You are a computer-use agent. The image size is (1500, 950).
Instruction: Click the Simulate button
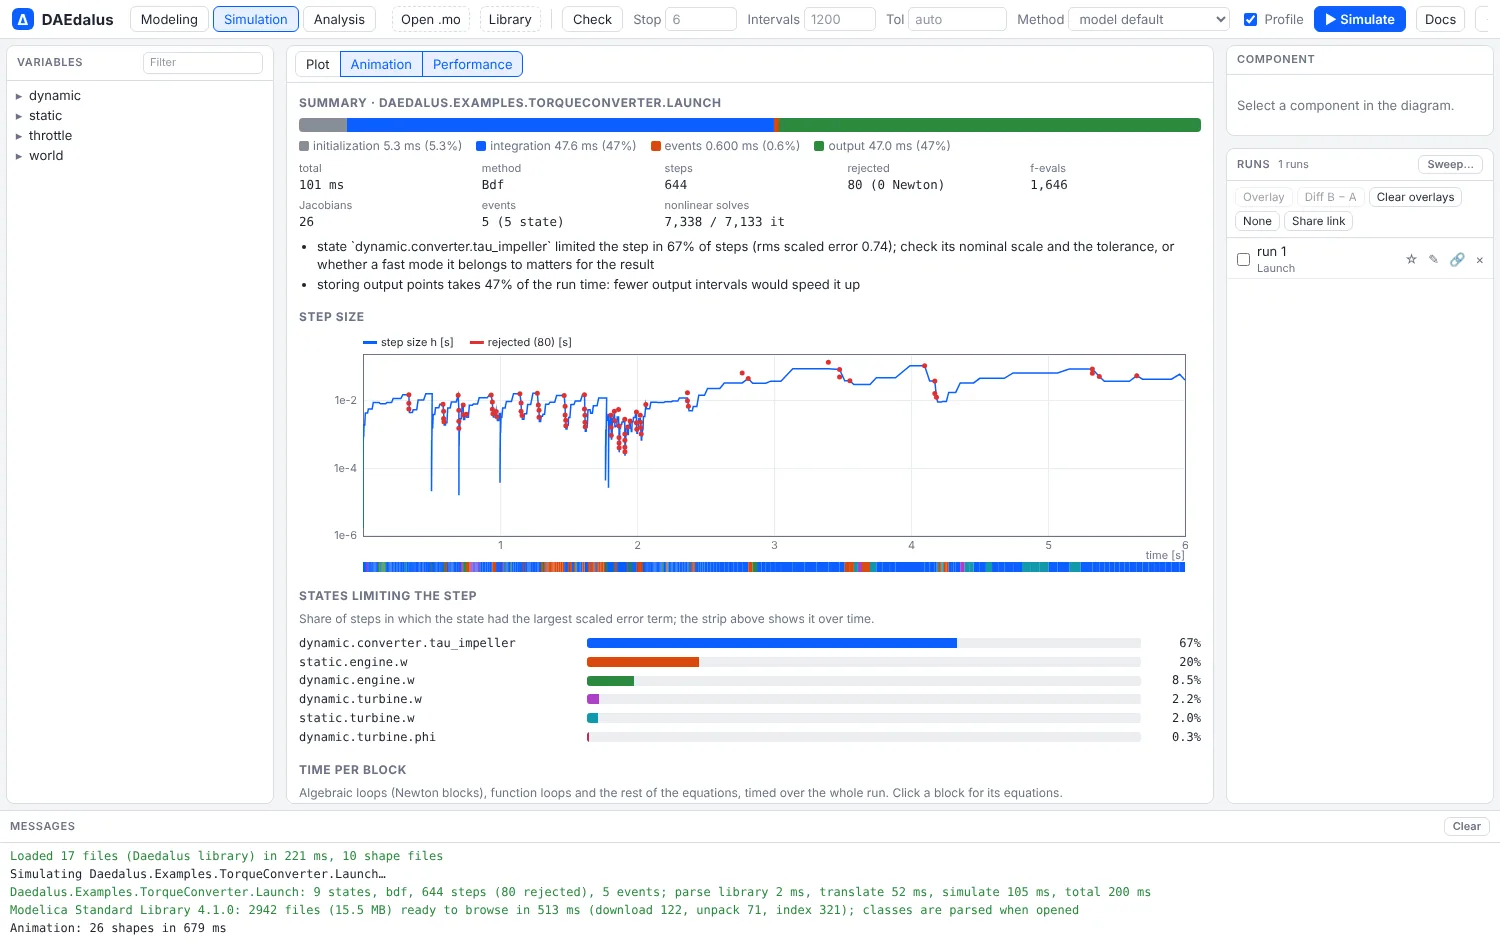tap(1360, 19)
